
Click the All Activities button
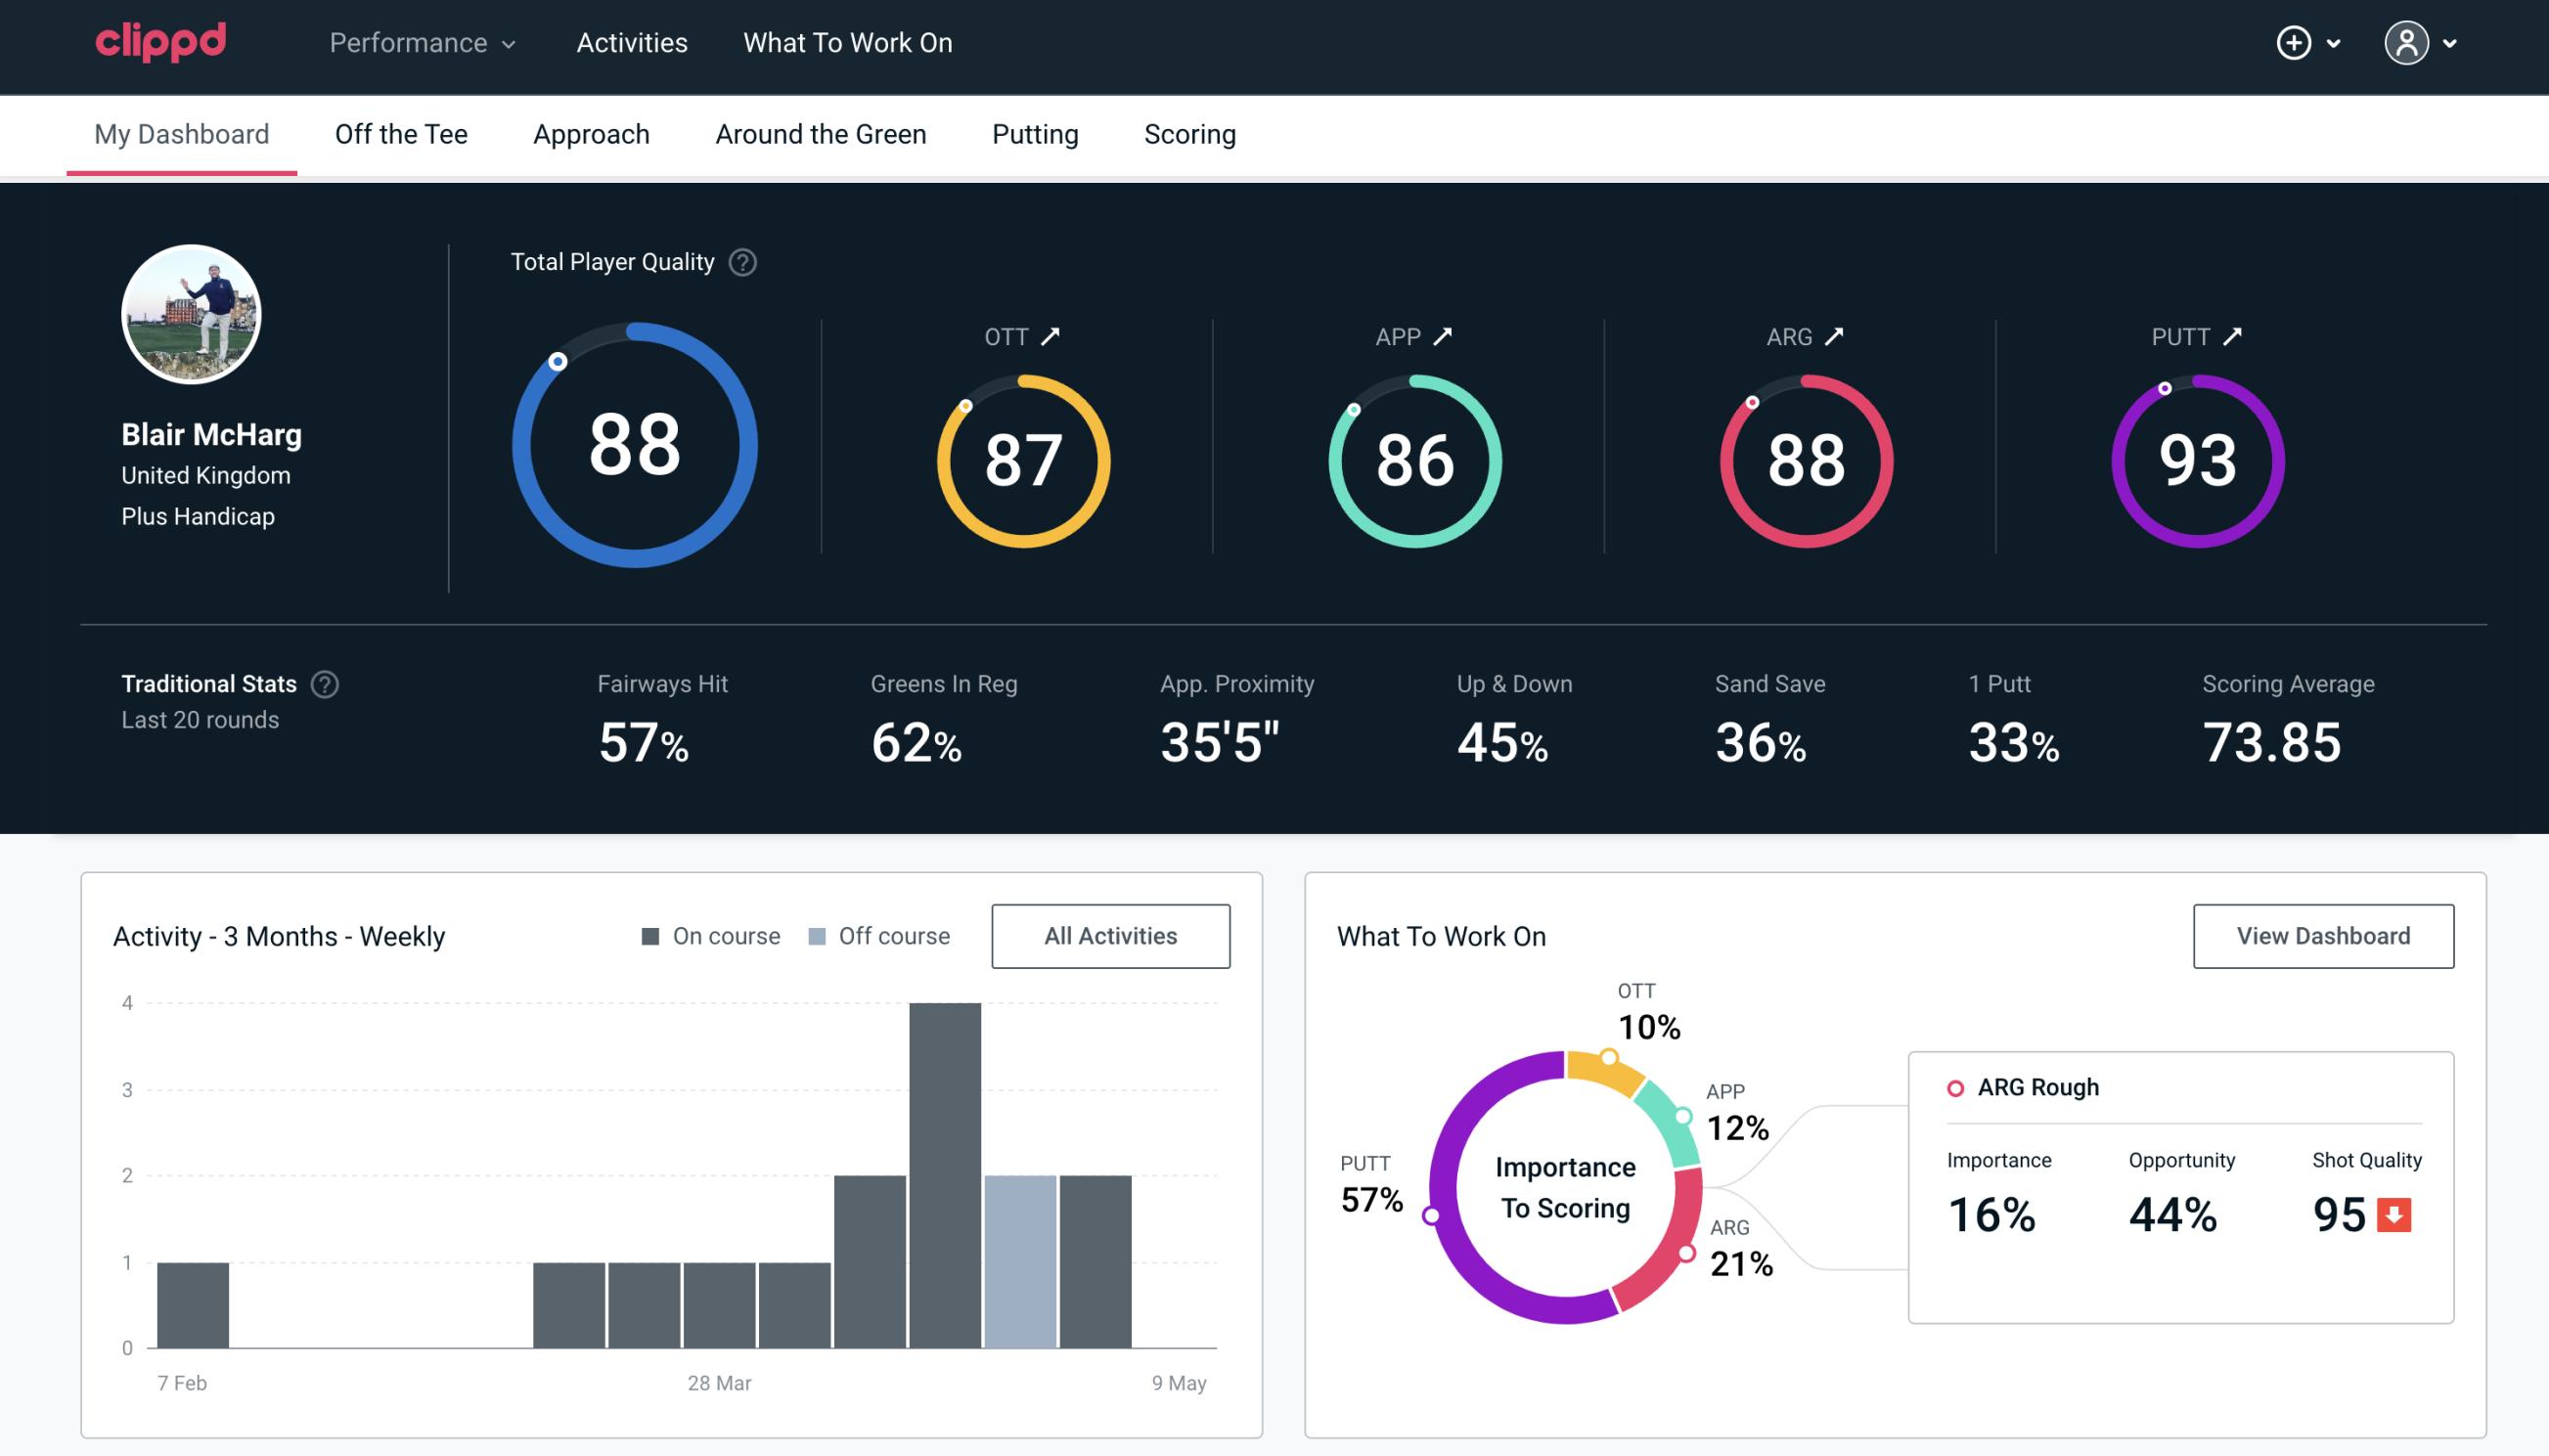[1110, 935]
